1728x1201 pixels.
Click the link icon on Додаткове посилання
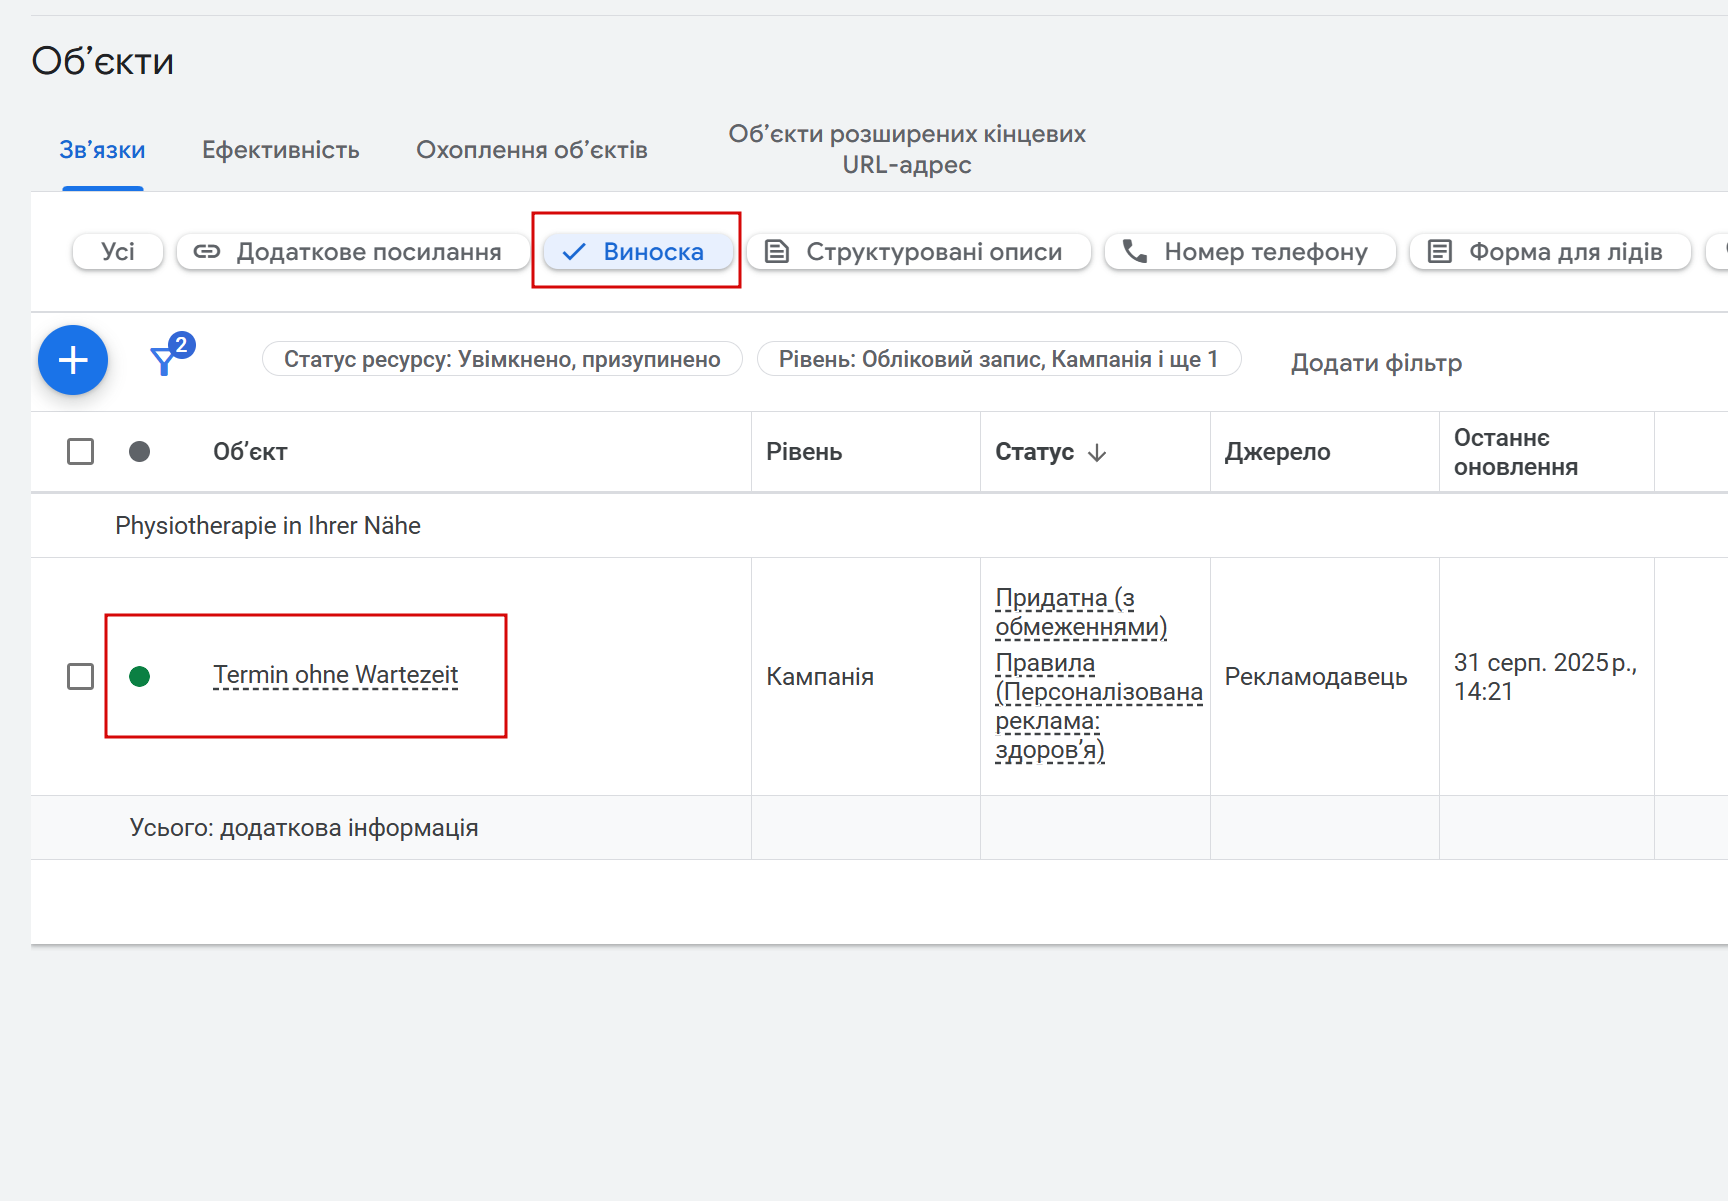point(207,252)
